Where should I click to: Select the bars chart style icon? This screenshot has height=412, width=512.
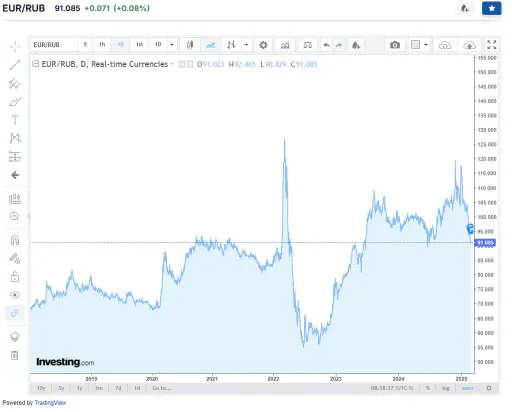point(231,45)
